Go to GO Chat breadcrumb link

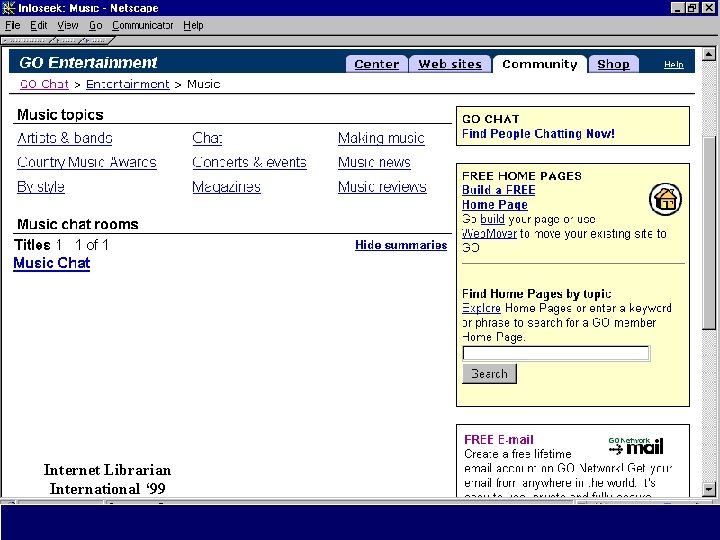pyautogui.click(x=44, y=84)
